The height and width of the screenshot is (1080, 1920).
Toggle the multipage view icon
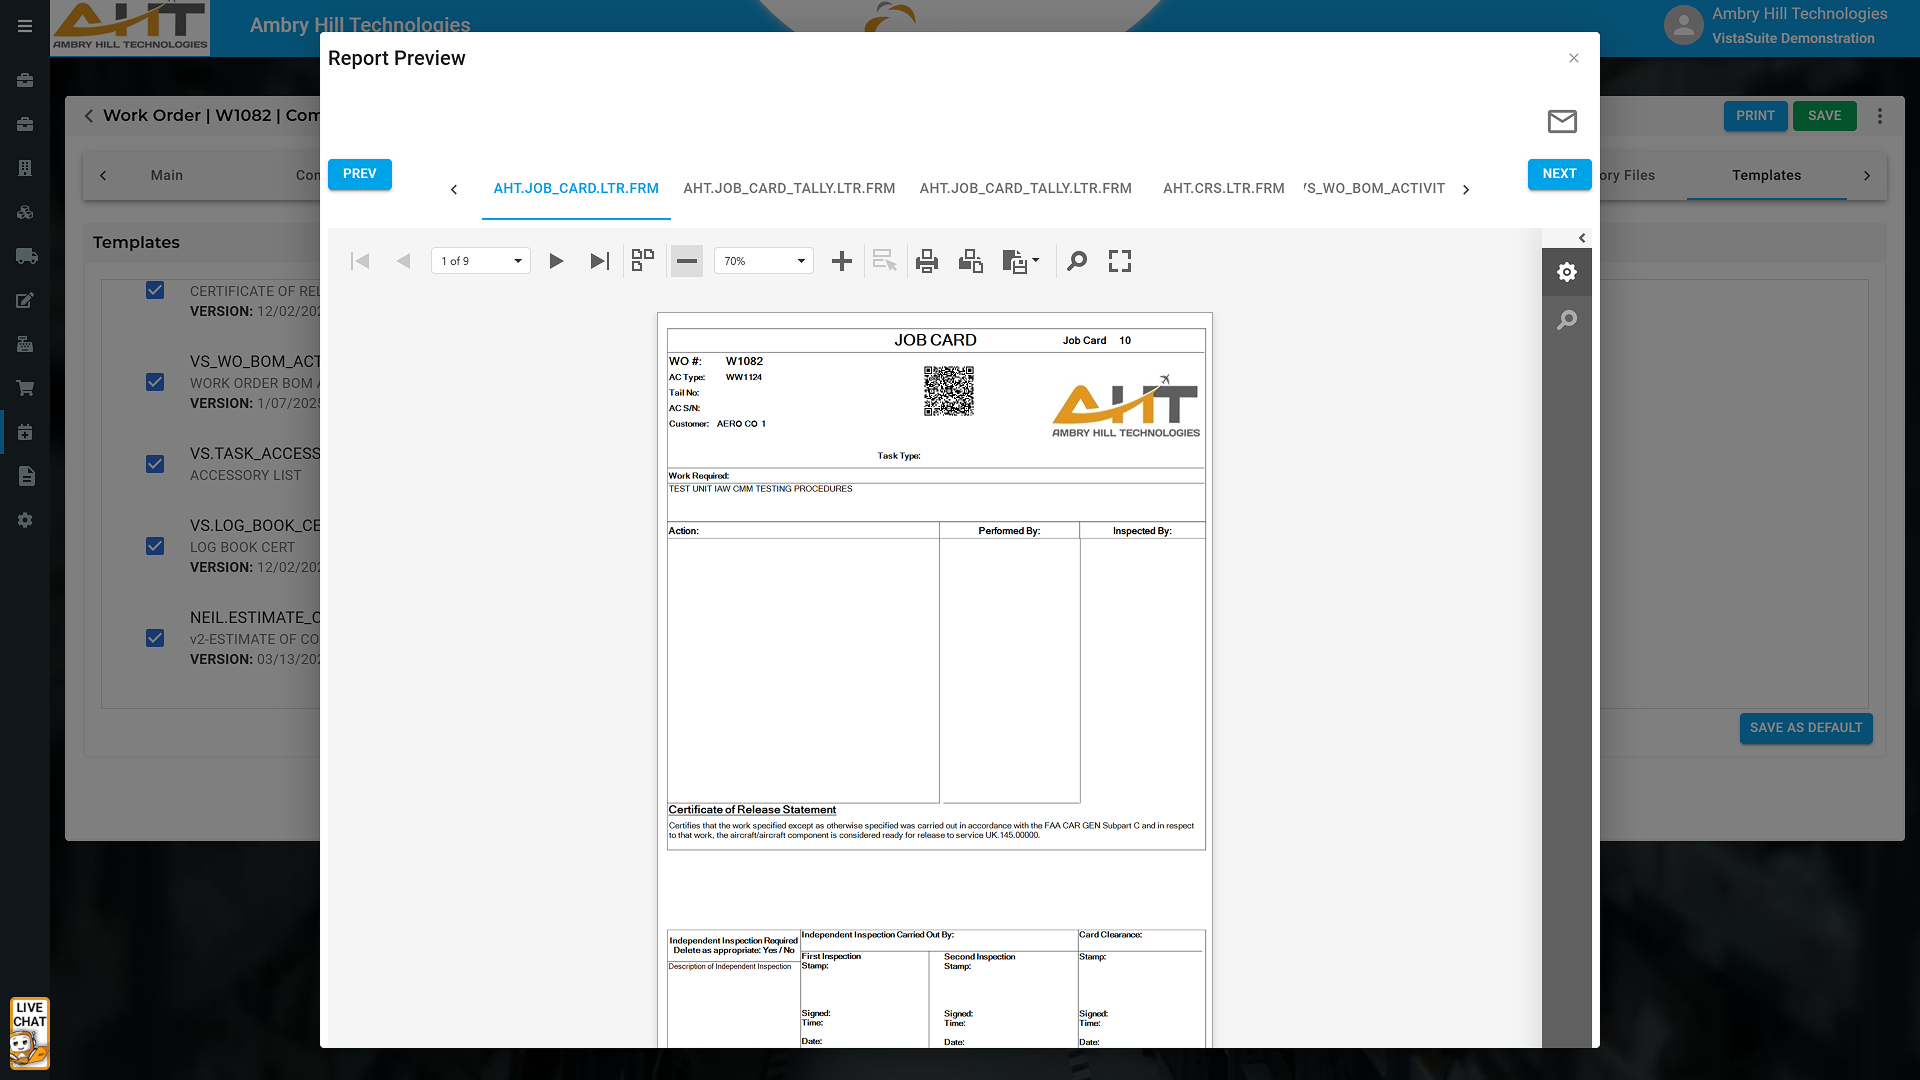pyautogui.click(x=643, y=261)
